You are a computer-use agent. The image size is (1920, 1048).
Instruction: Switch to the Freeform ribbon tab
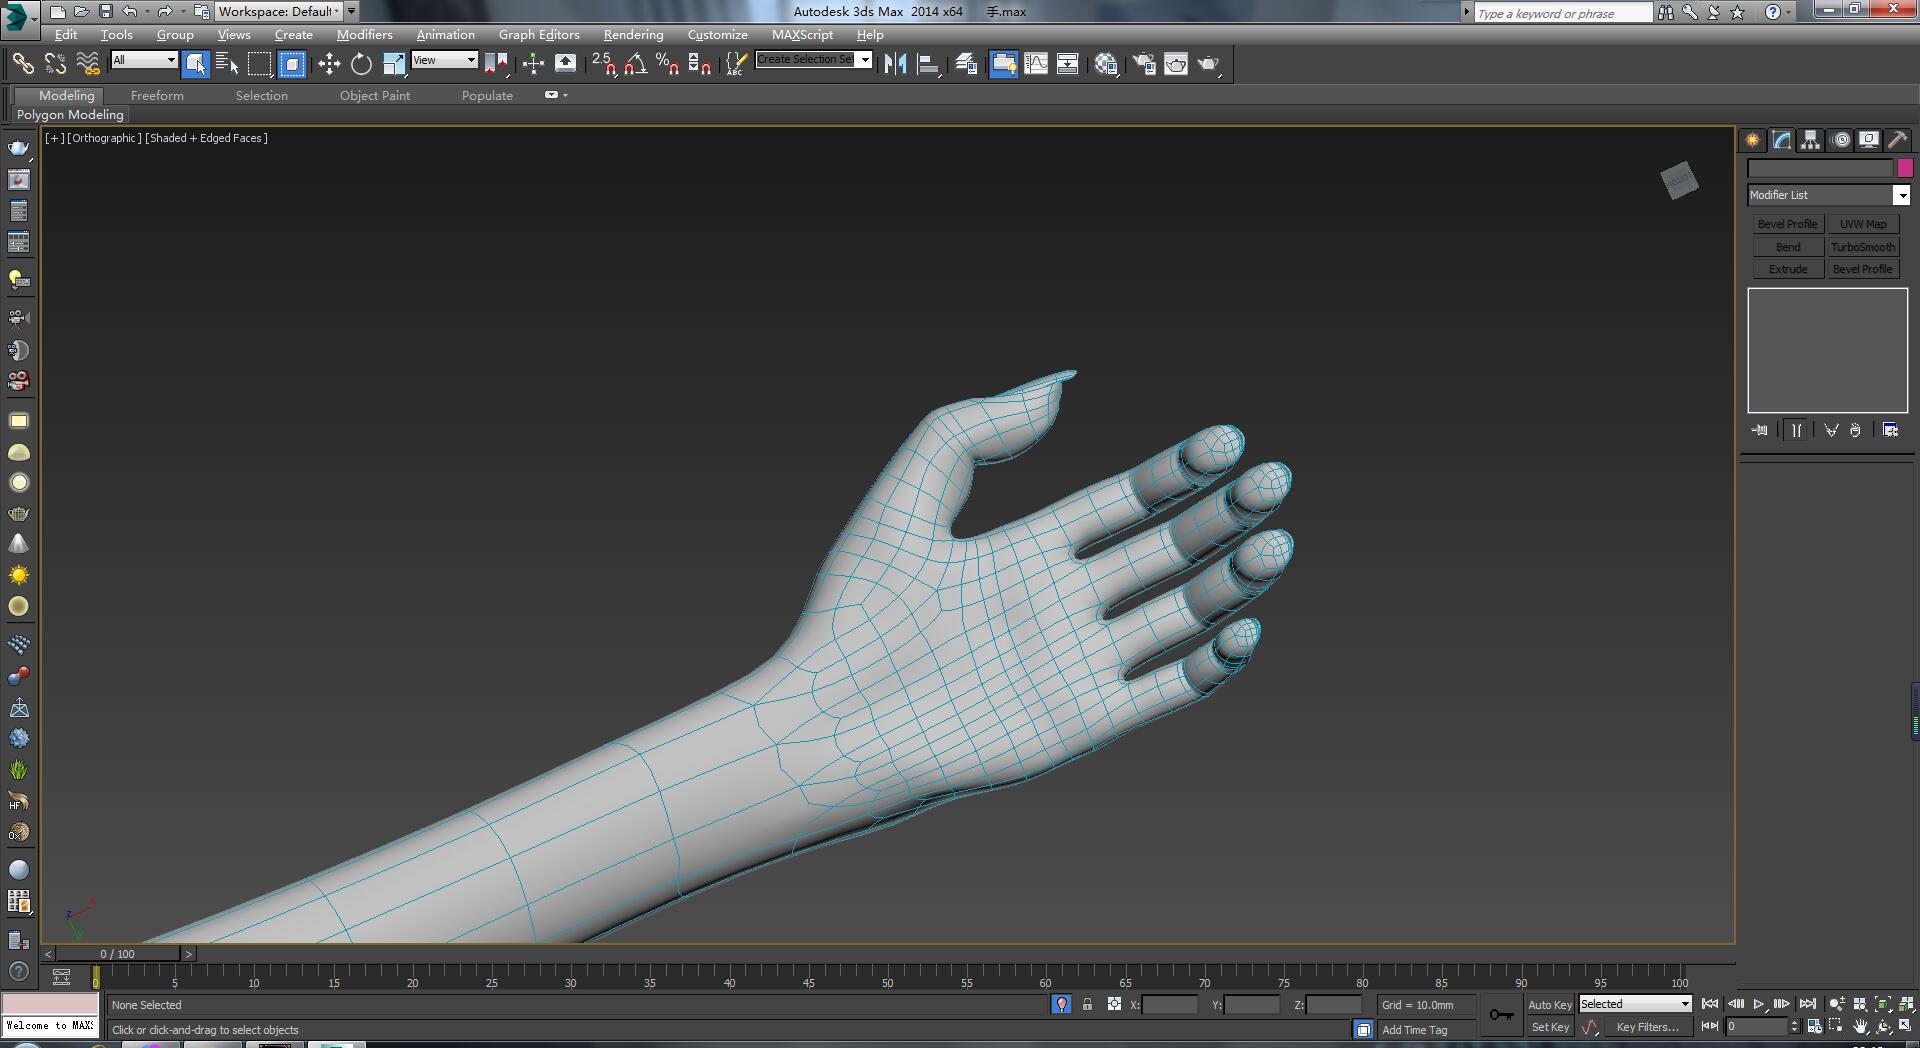point(157,95)
